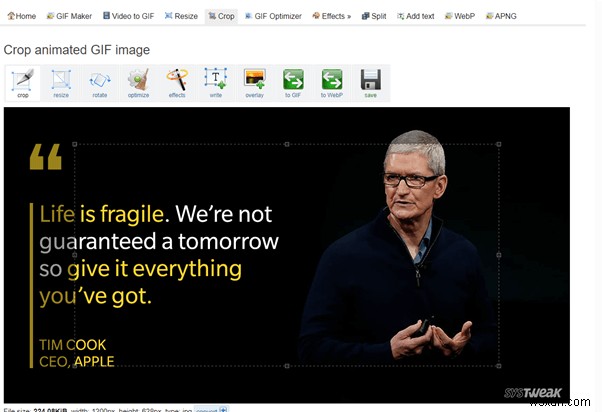Open the Resize menu item
Image resolution: width=602 pixels, height=412 pixels.
(181, 16)
